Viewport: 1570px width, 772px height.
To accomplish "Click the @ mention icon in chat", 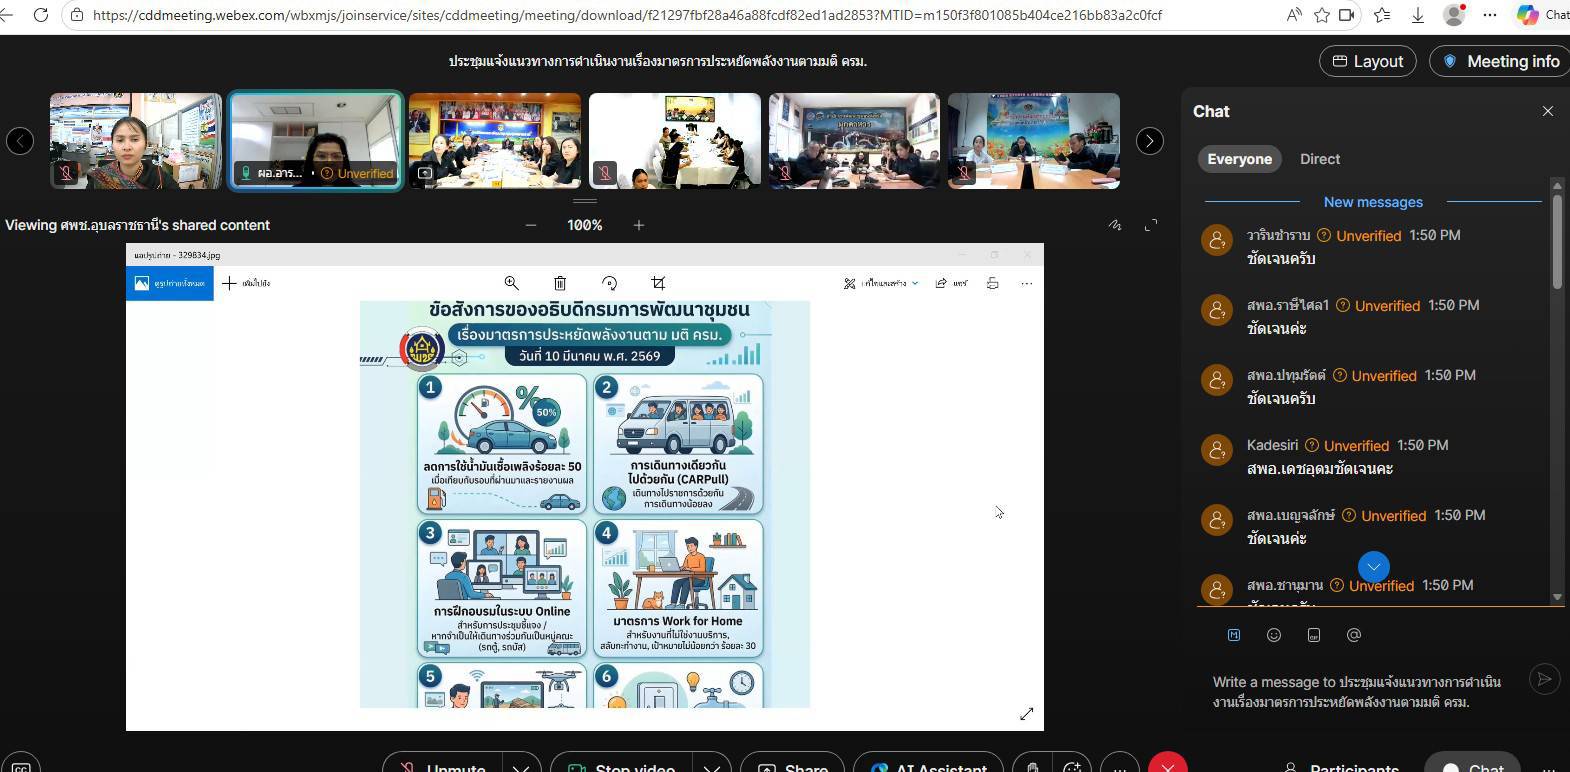I will 1353,635.
